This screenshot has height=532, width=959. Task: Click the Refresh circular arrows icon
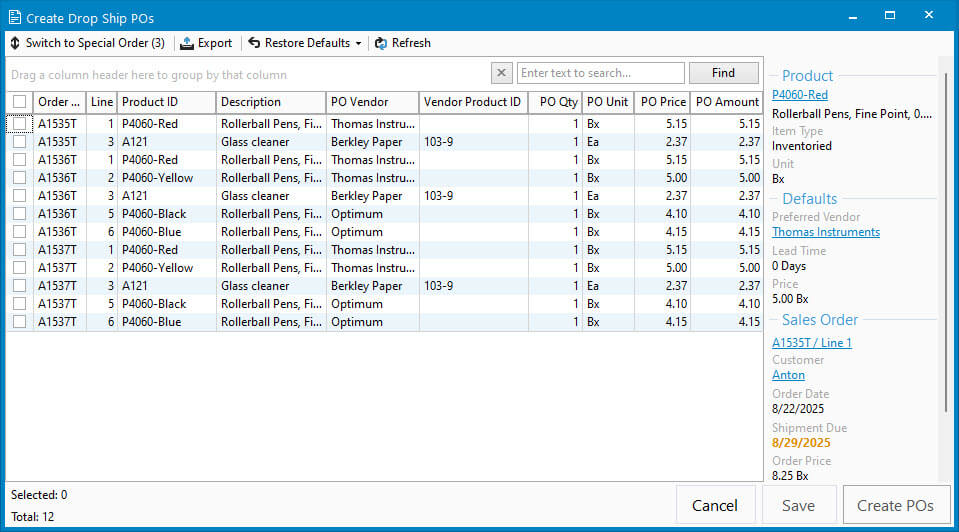pyautogui.click(x=380, y=43)
